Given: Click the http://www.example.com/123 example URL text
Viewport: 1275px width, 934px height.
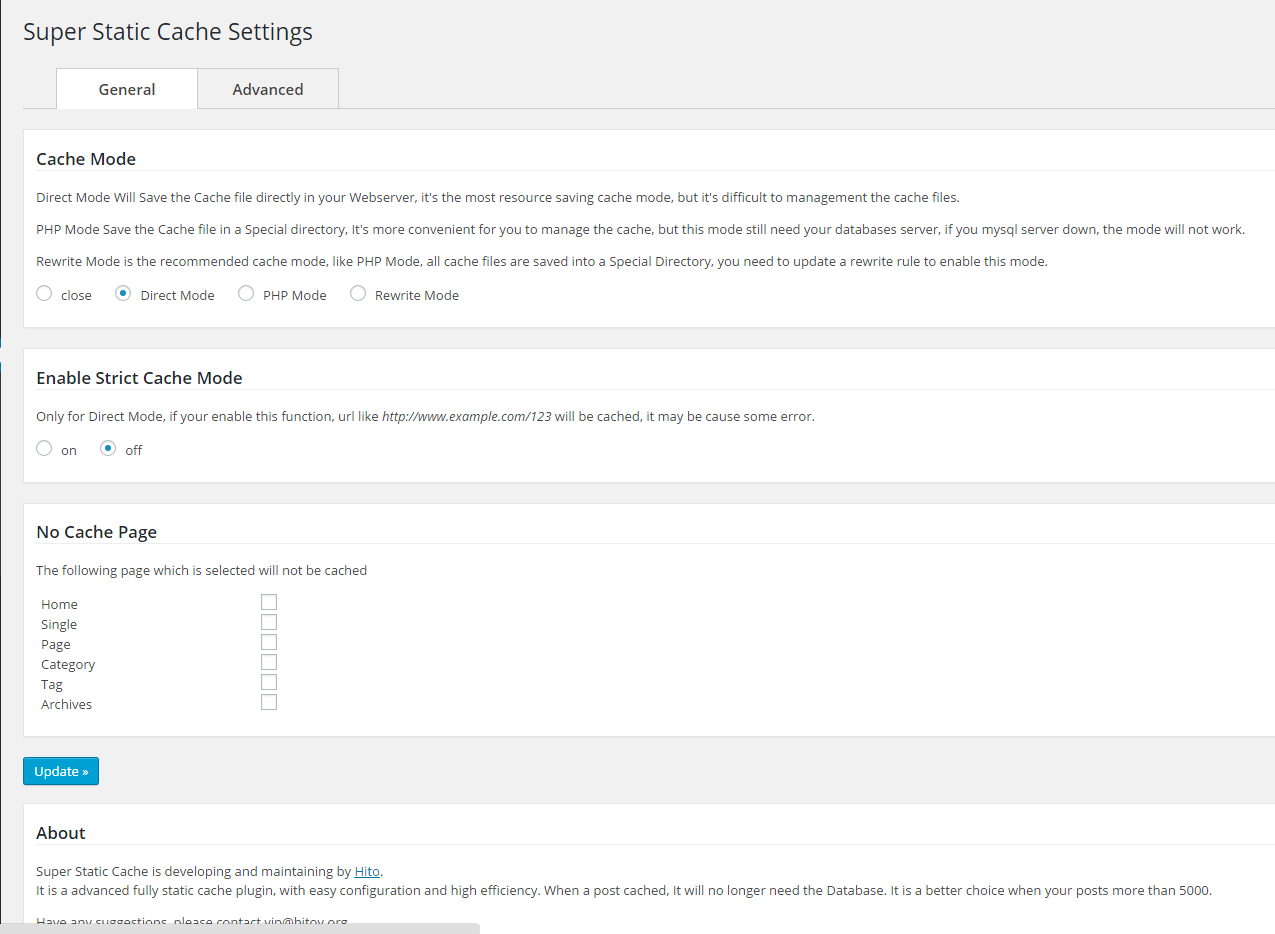Looking at the screenshot, I should pyautogui.click(x=467, y=416).
